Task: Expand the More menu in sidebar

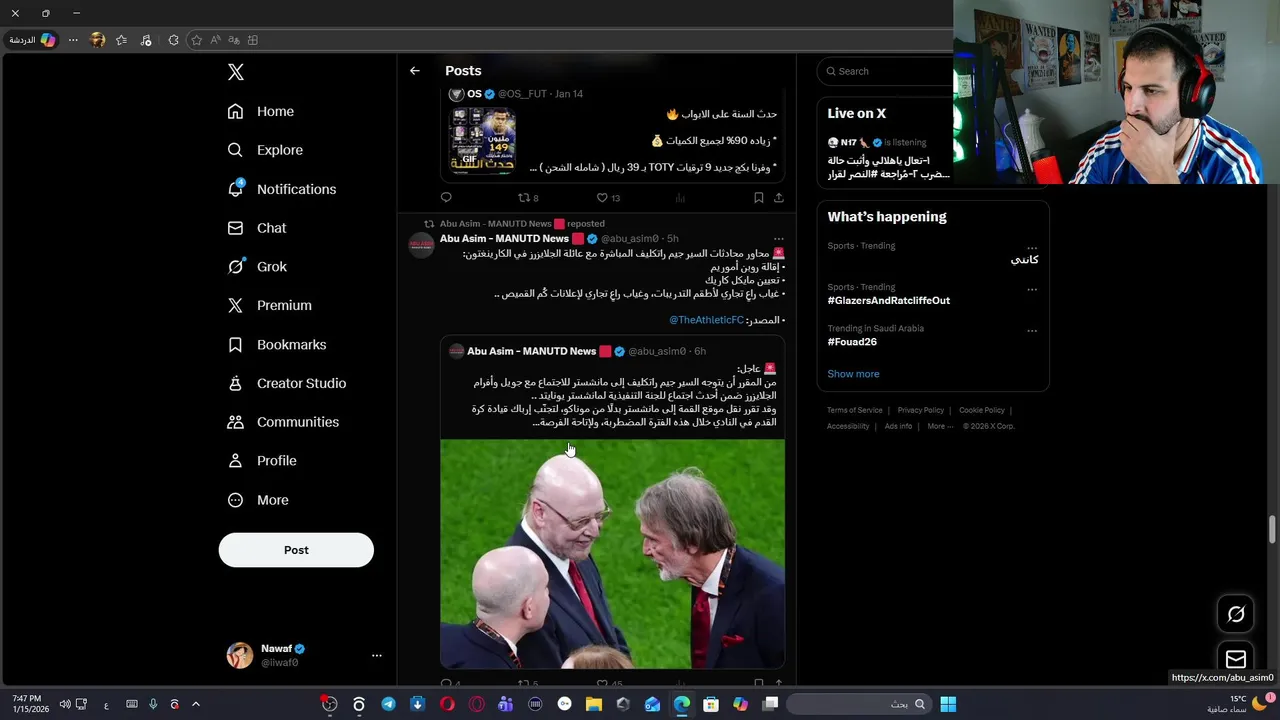Action: coord(258,500)
